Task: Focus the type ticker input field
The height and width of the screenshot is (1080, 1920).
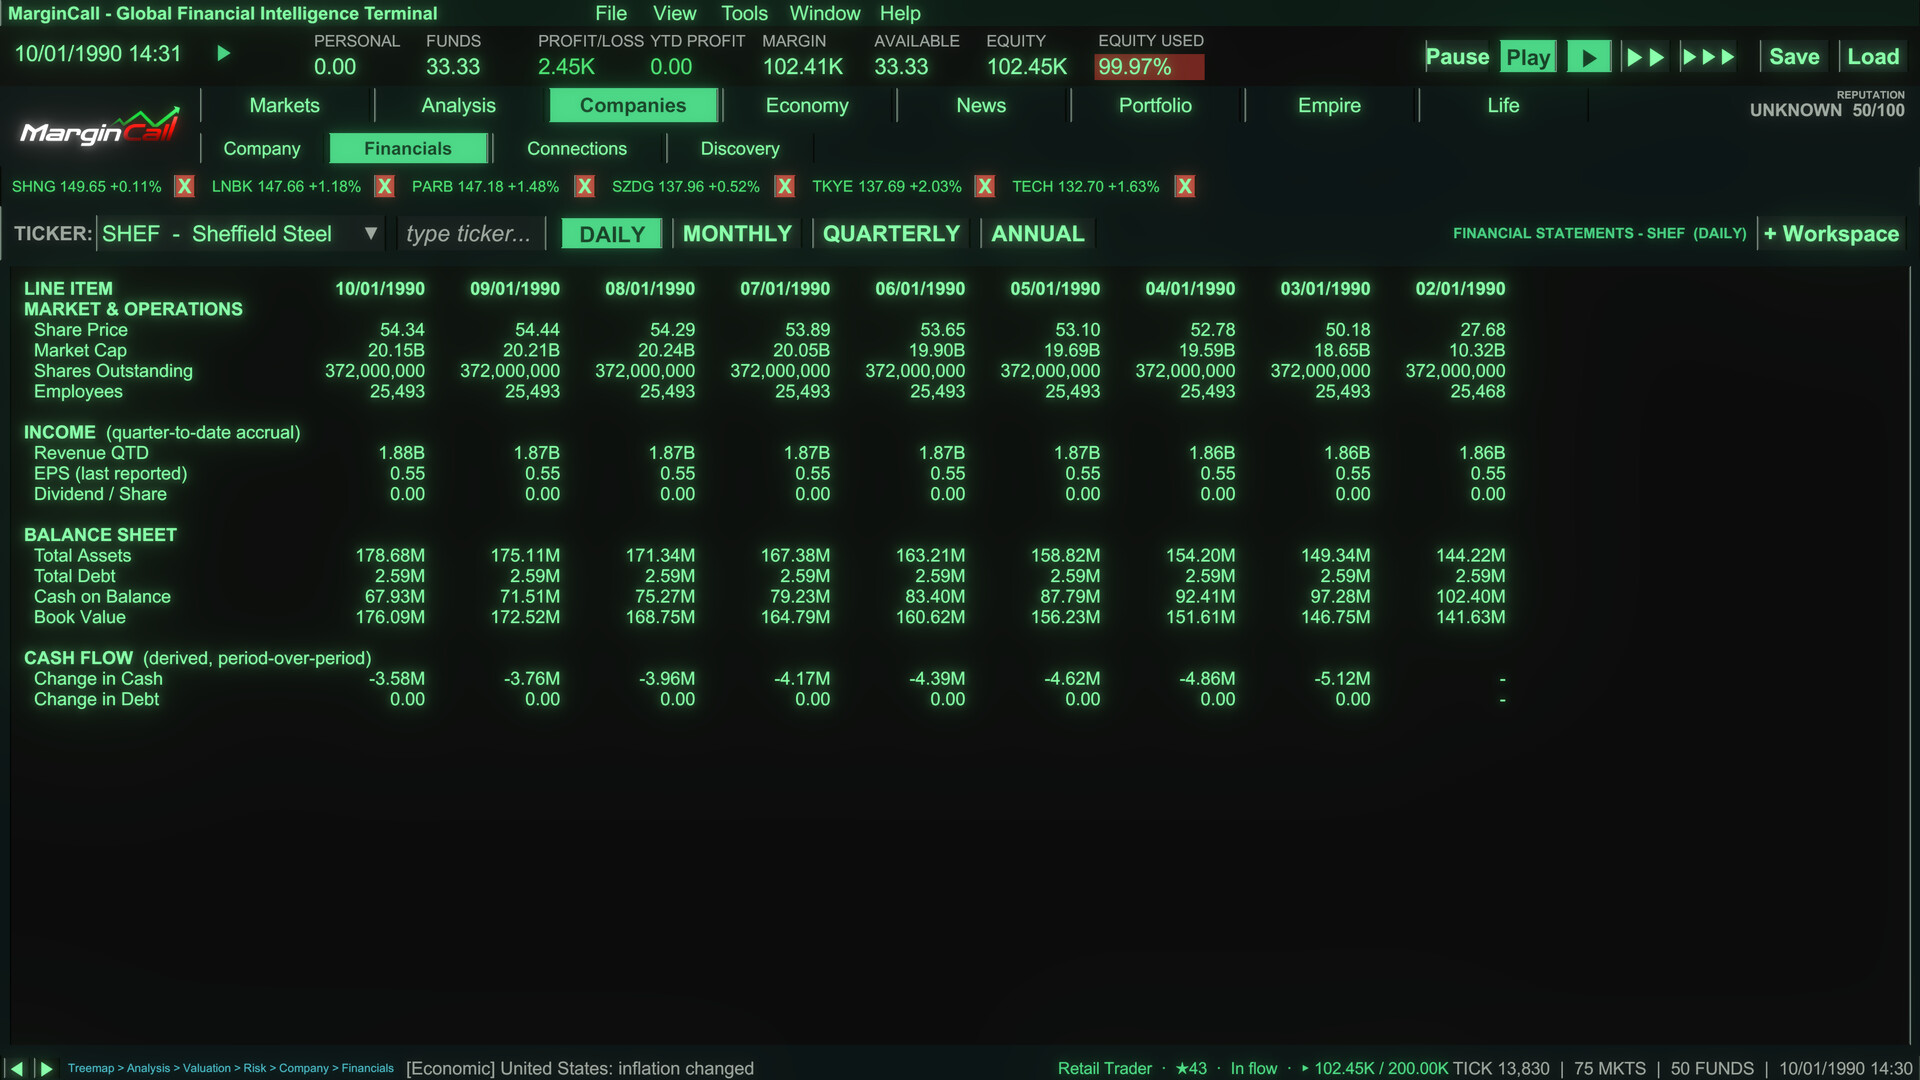Action: (x=470, y=233)
